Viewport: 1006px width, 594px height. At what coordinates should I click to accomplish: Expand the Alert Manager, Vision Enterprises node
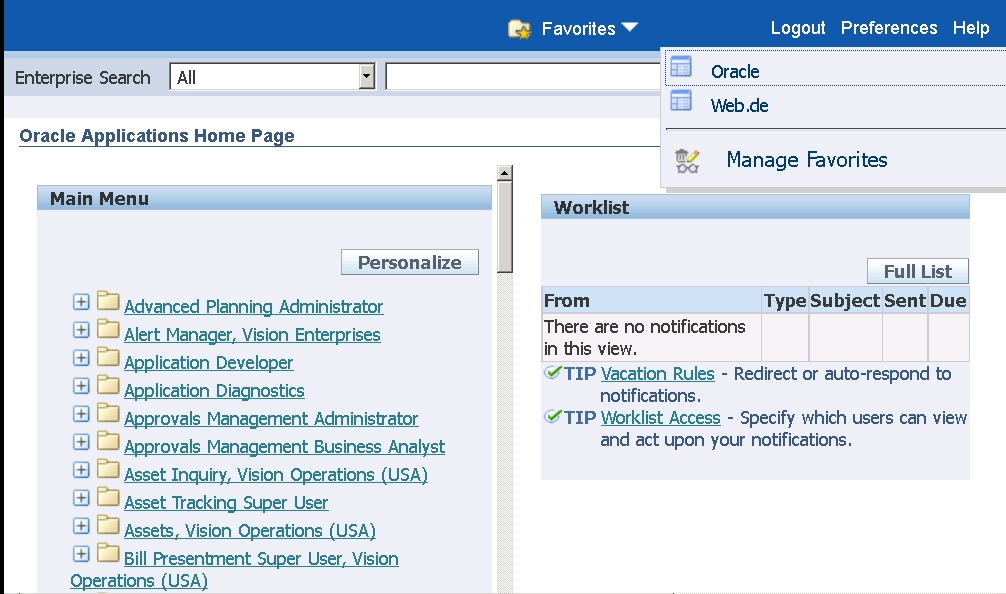click(x=81, y=330)
